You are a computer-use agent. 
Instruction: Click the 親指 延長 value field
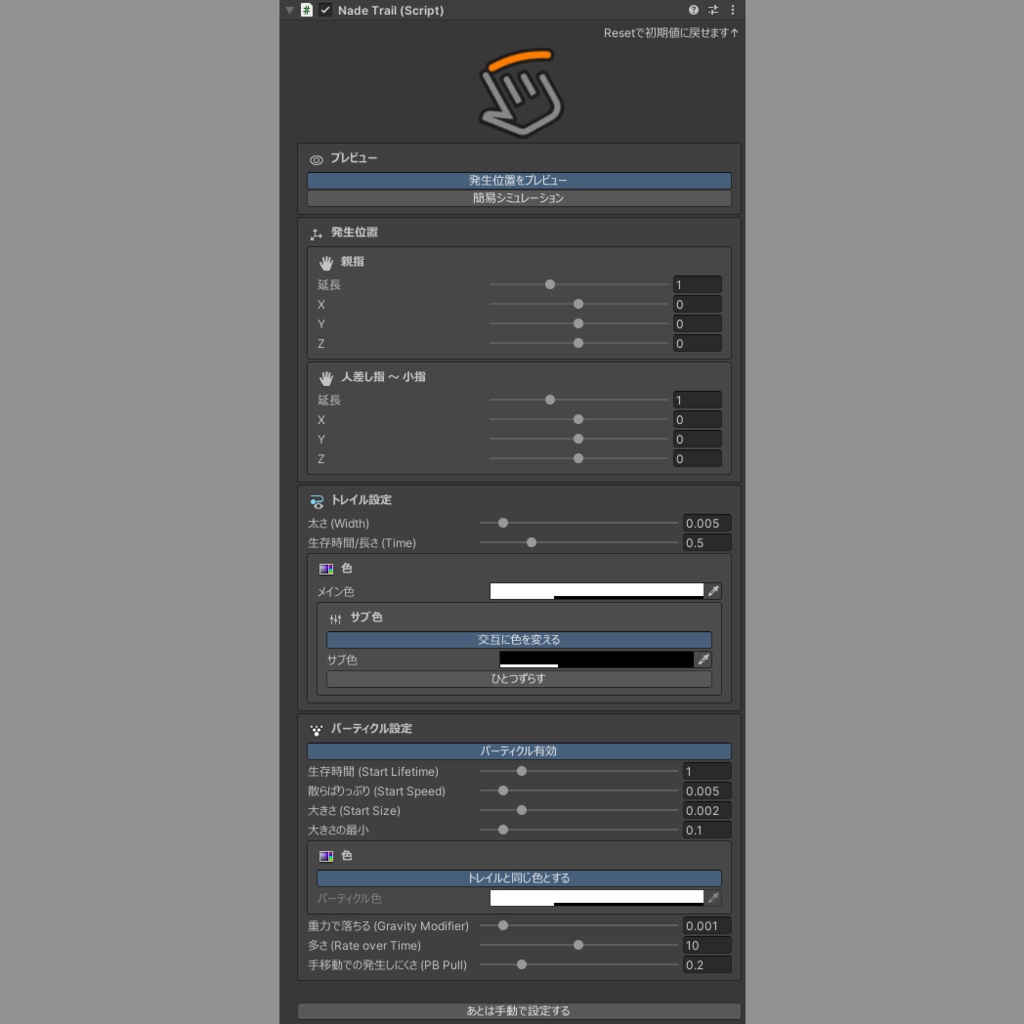(x=697, y=285)
